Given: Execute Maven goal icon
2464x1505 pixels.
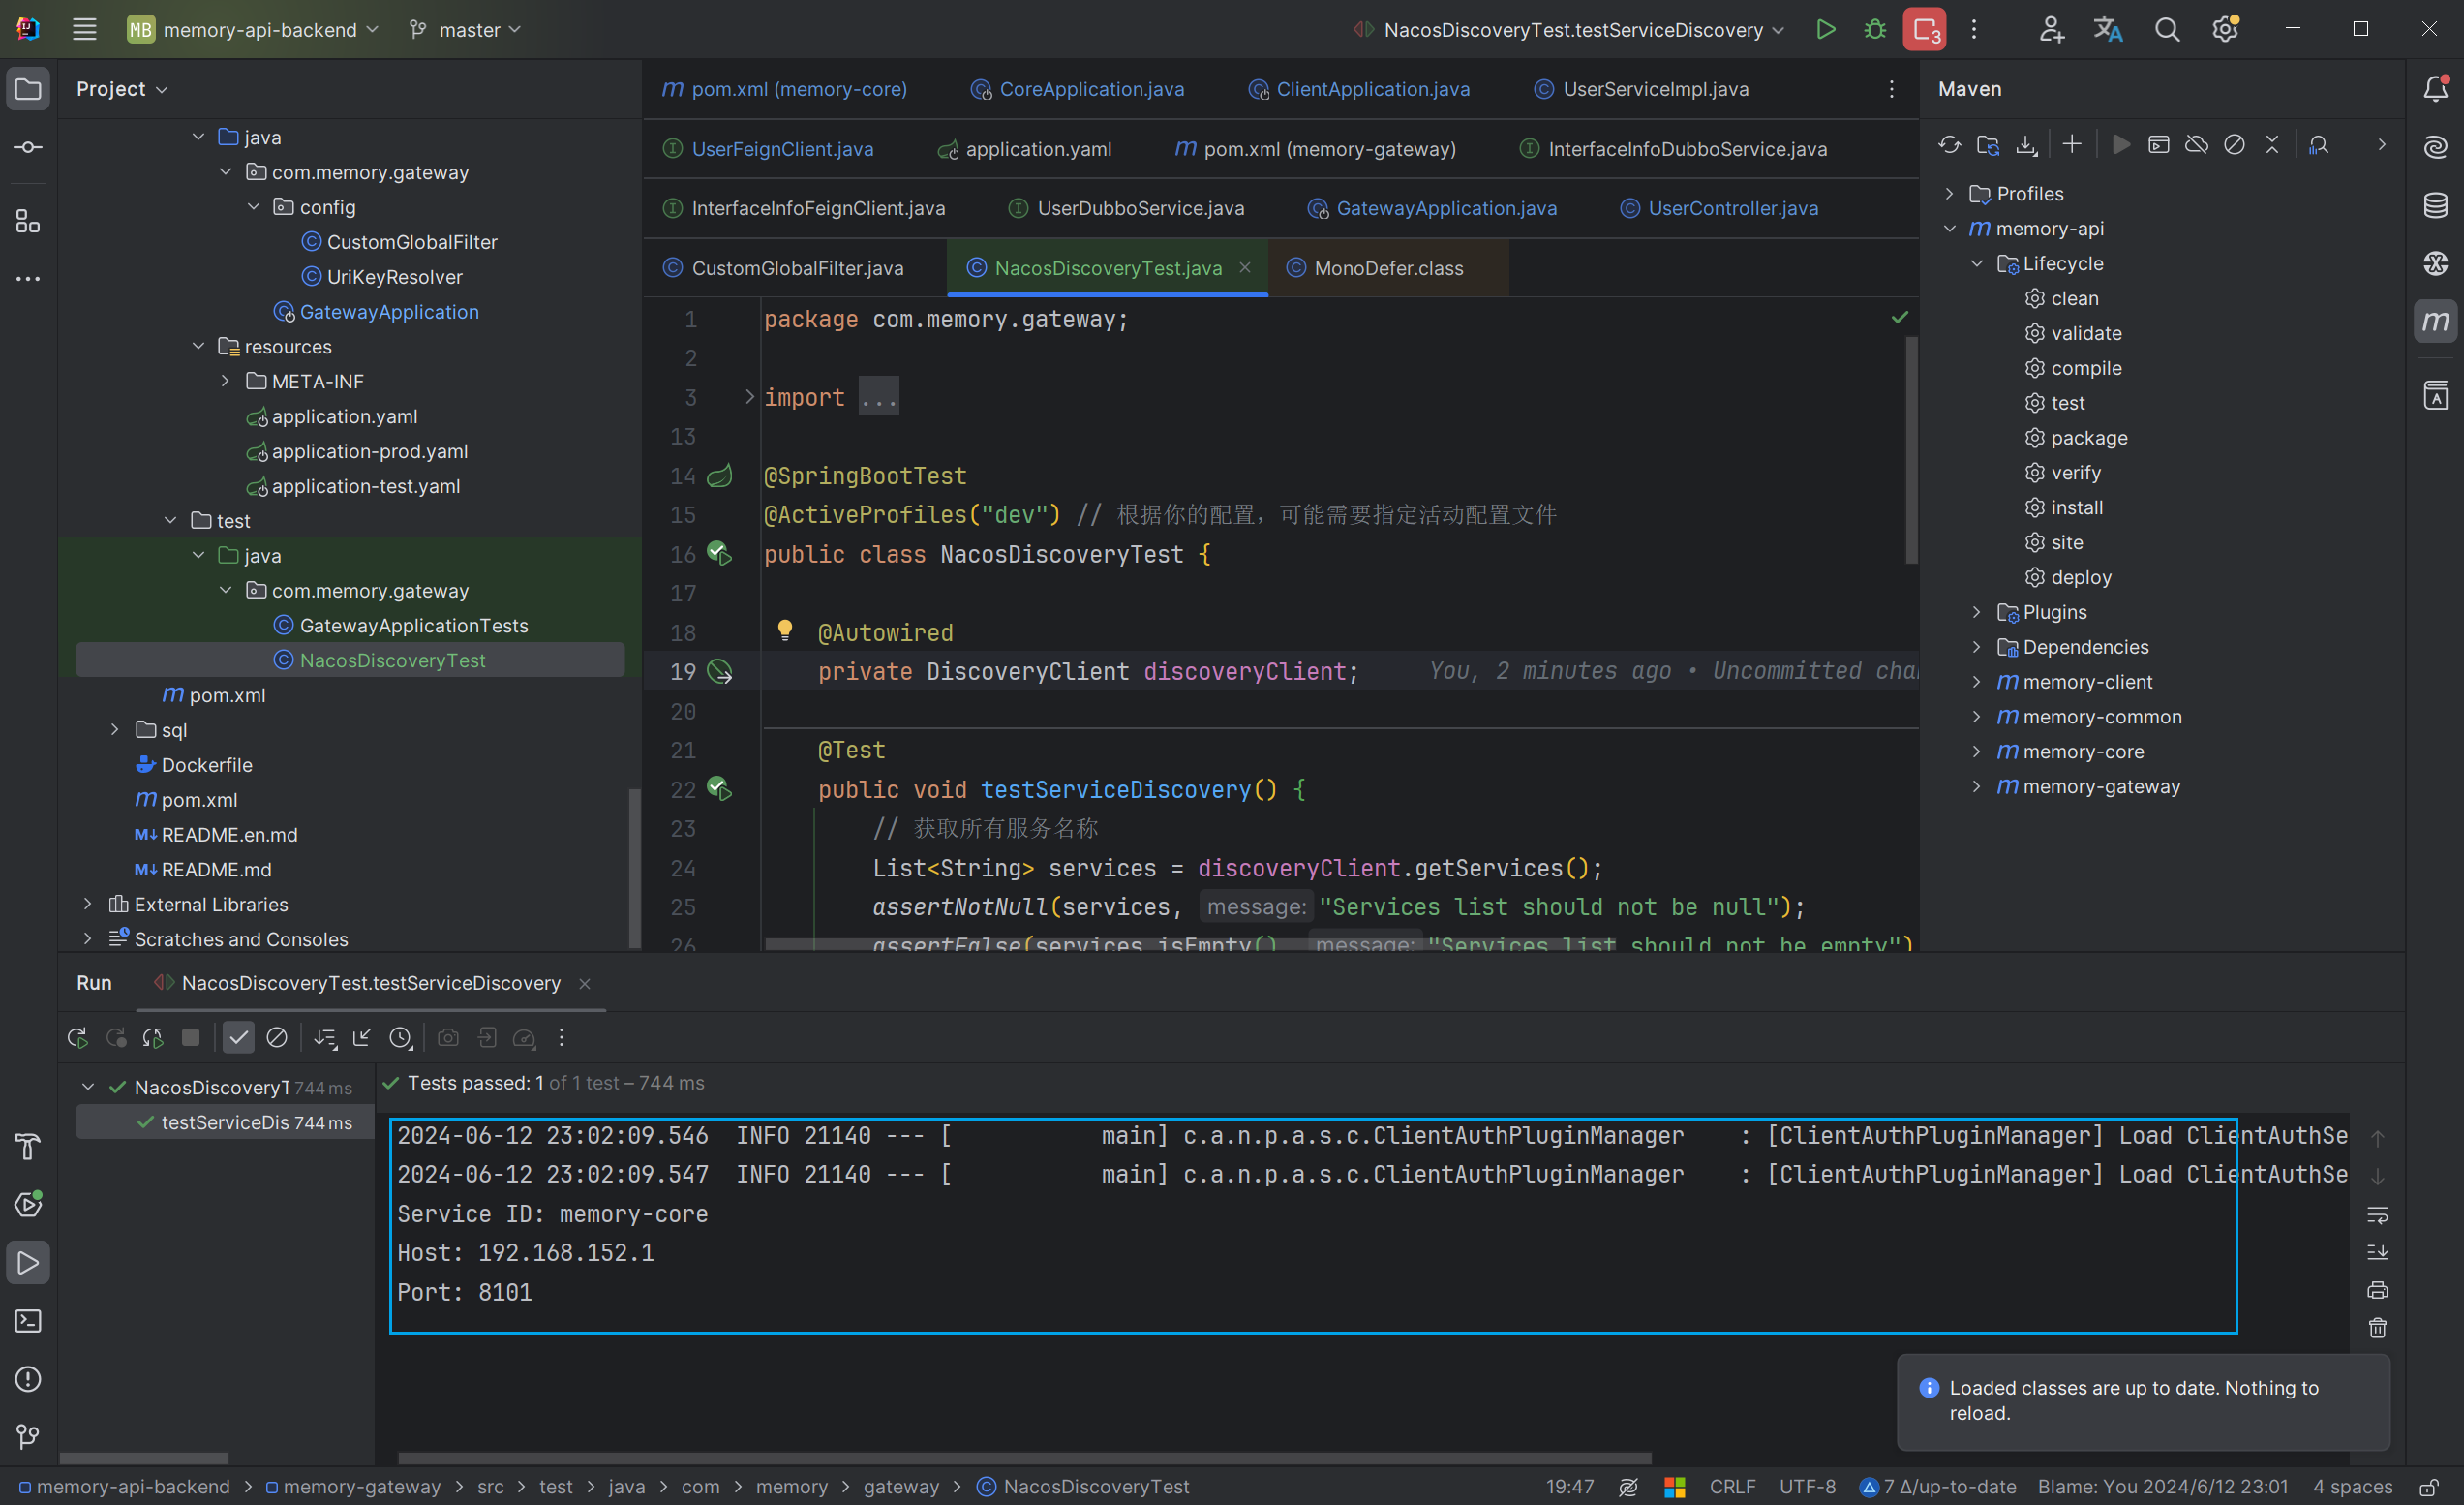Looking at the screenshot, I should point(2159,145).
